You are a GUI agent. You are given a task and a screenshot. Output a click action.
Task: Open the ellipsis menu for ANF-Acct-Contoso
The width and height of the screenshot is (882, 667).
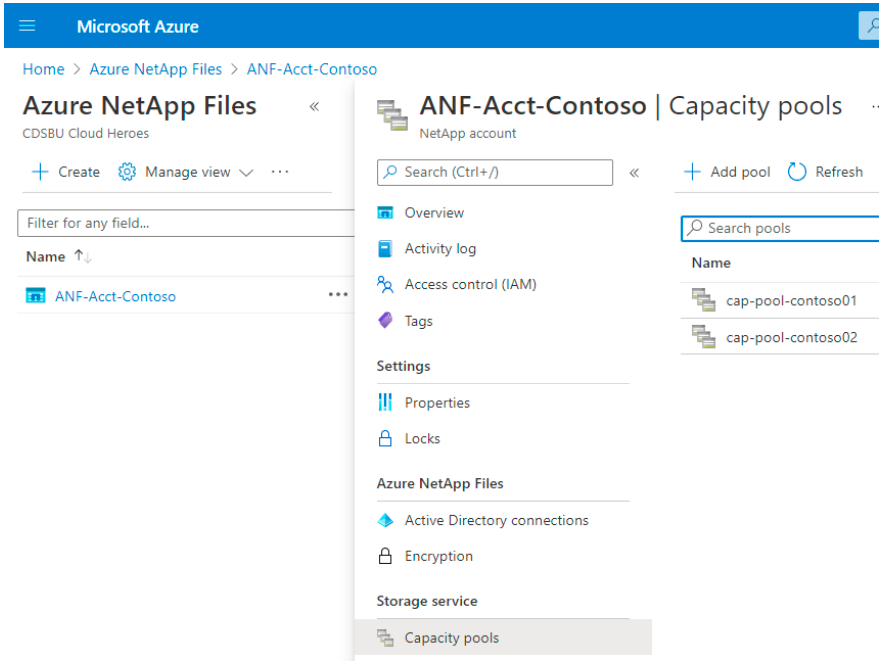point(338,295)
